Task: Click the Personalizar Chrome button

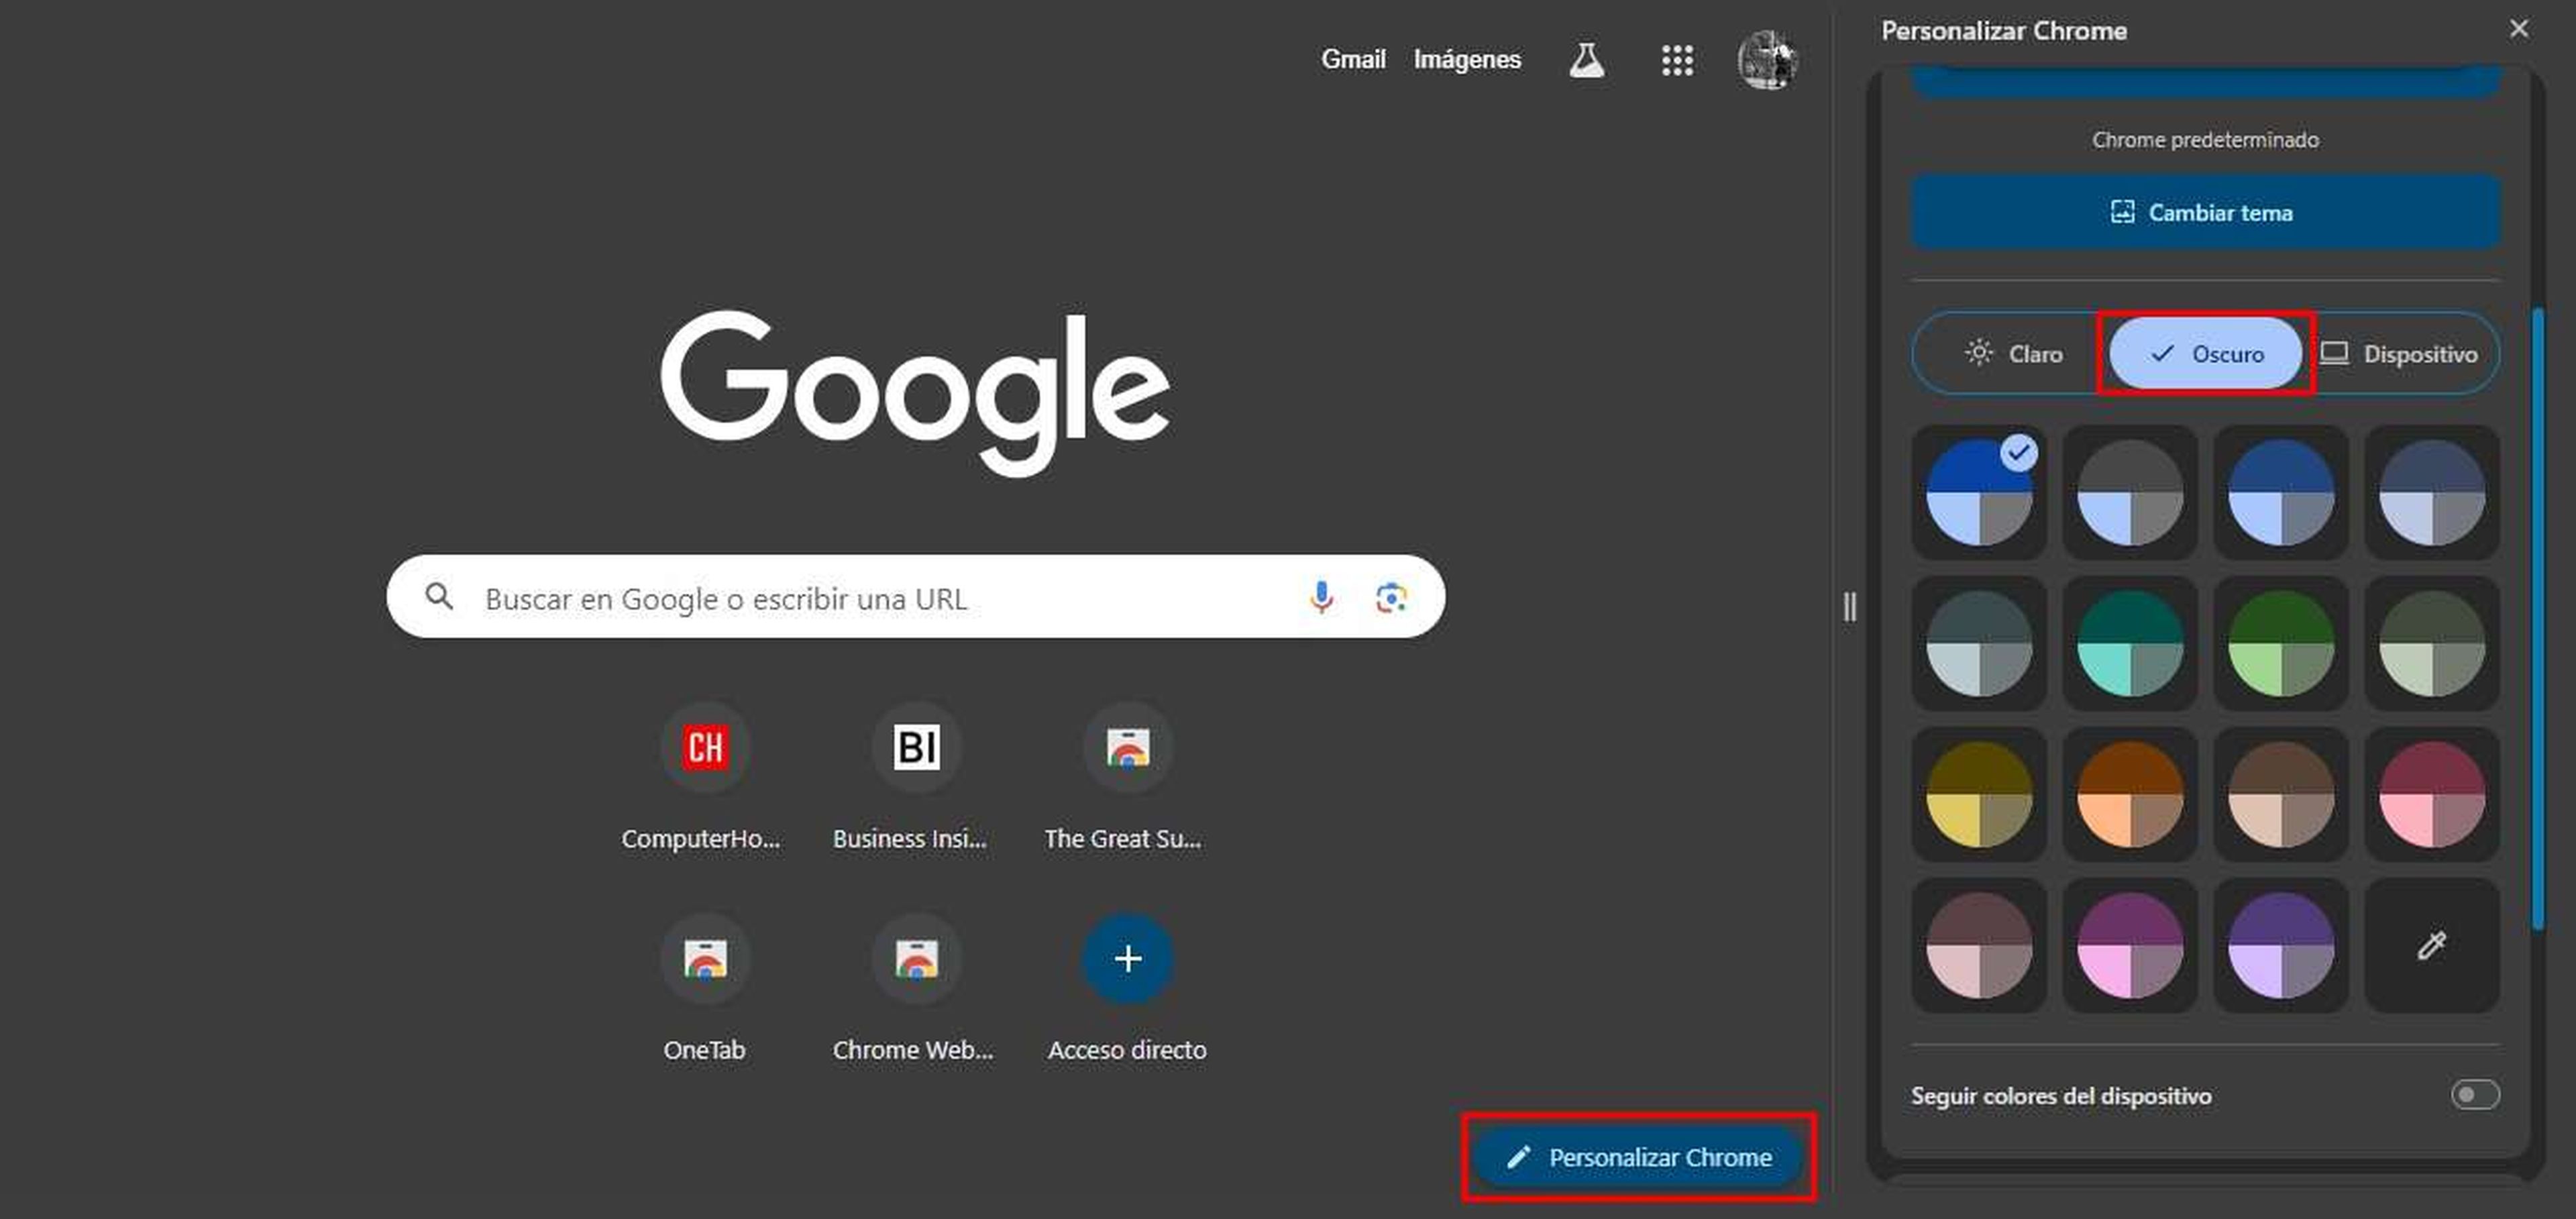Action: pos(1638,1157)
